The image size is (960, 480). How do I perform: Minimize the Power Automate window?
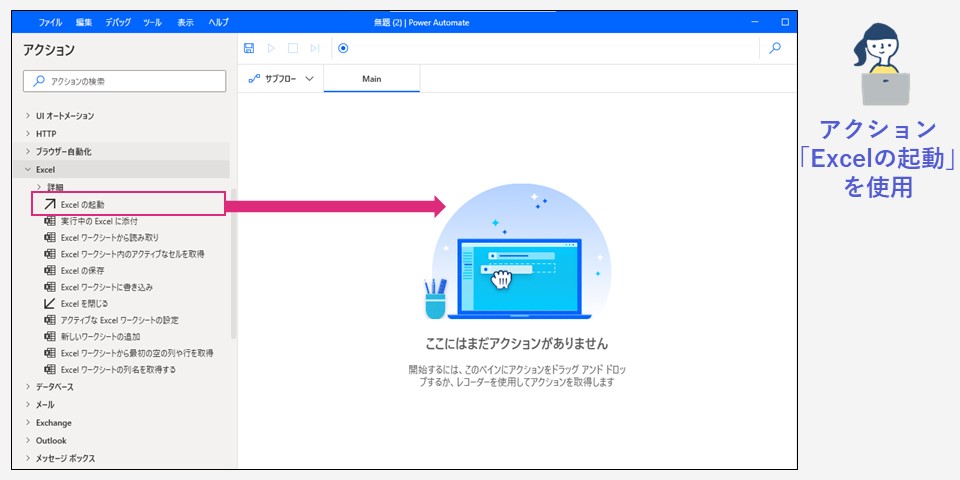pos(756,23)
